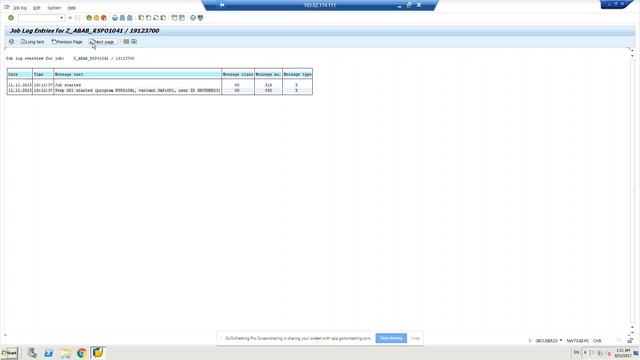The image size is (640, 360).
Task: Click the Generate Shortcut icon
Action: (x=182, y=18)
